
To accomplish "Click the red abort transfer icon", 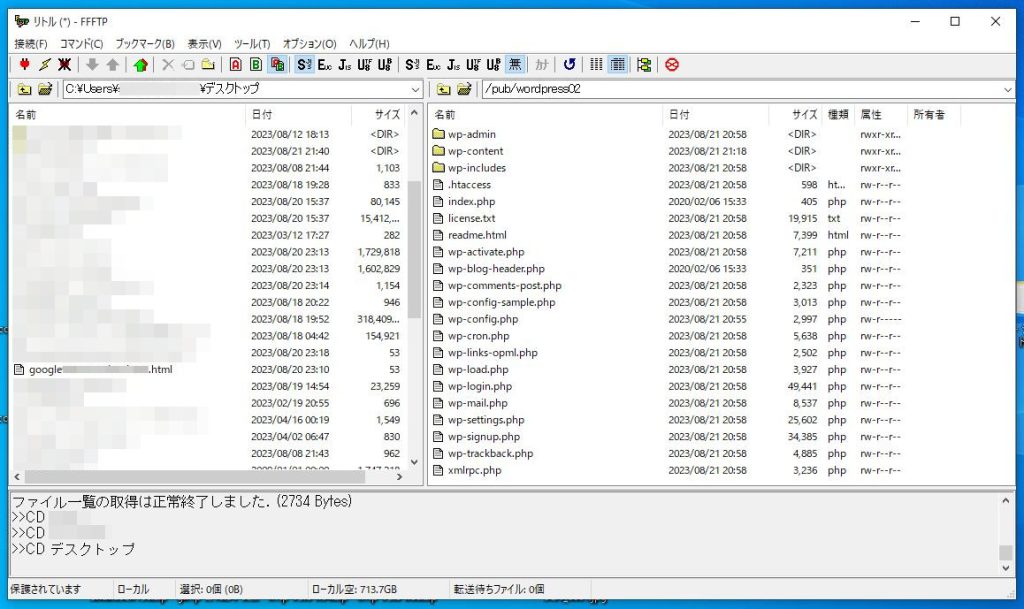I will click(x=672, y=65).
